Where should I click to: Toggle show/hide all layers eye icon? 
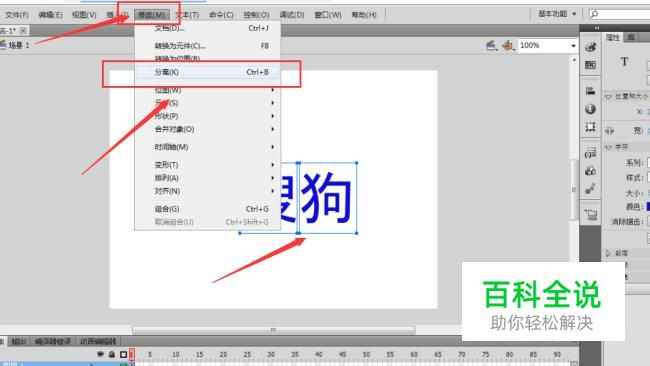click(100, 354)
